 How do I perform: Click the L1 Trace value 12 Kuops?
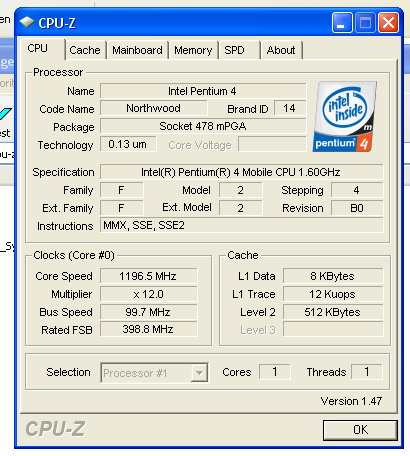pyautogui.click(x=333, y=294)
